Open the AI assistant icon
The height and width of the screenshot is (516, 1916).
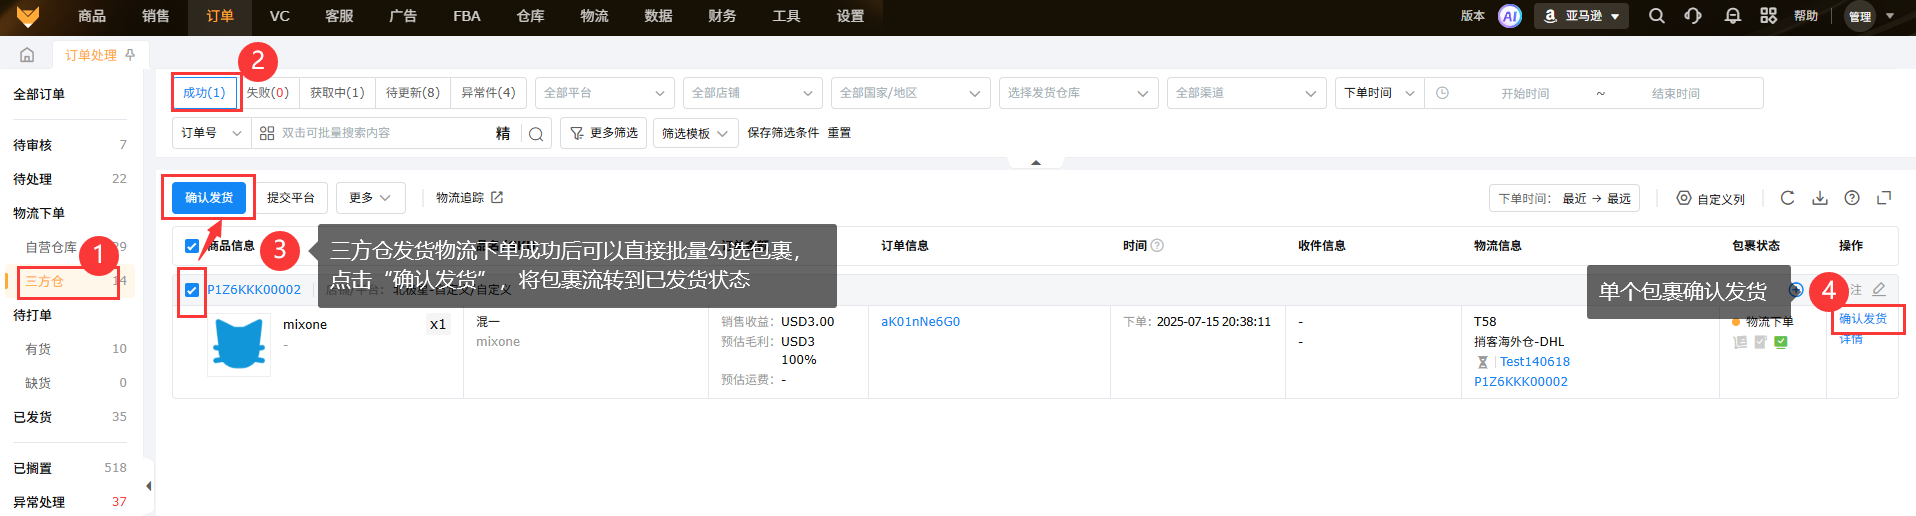click(x=1510, y=16)
